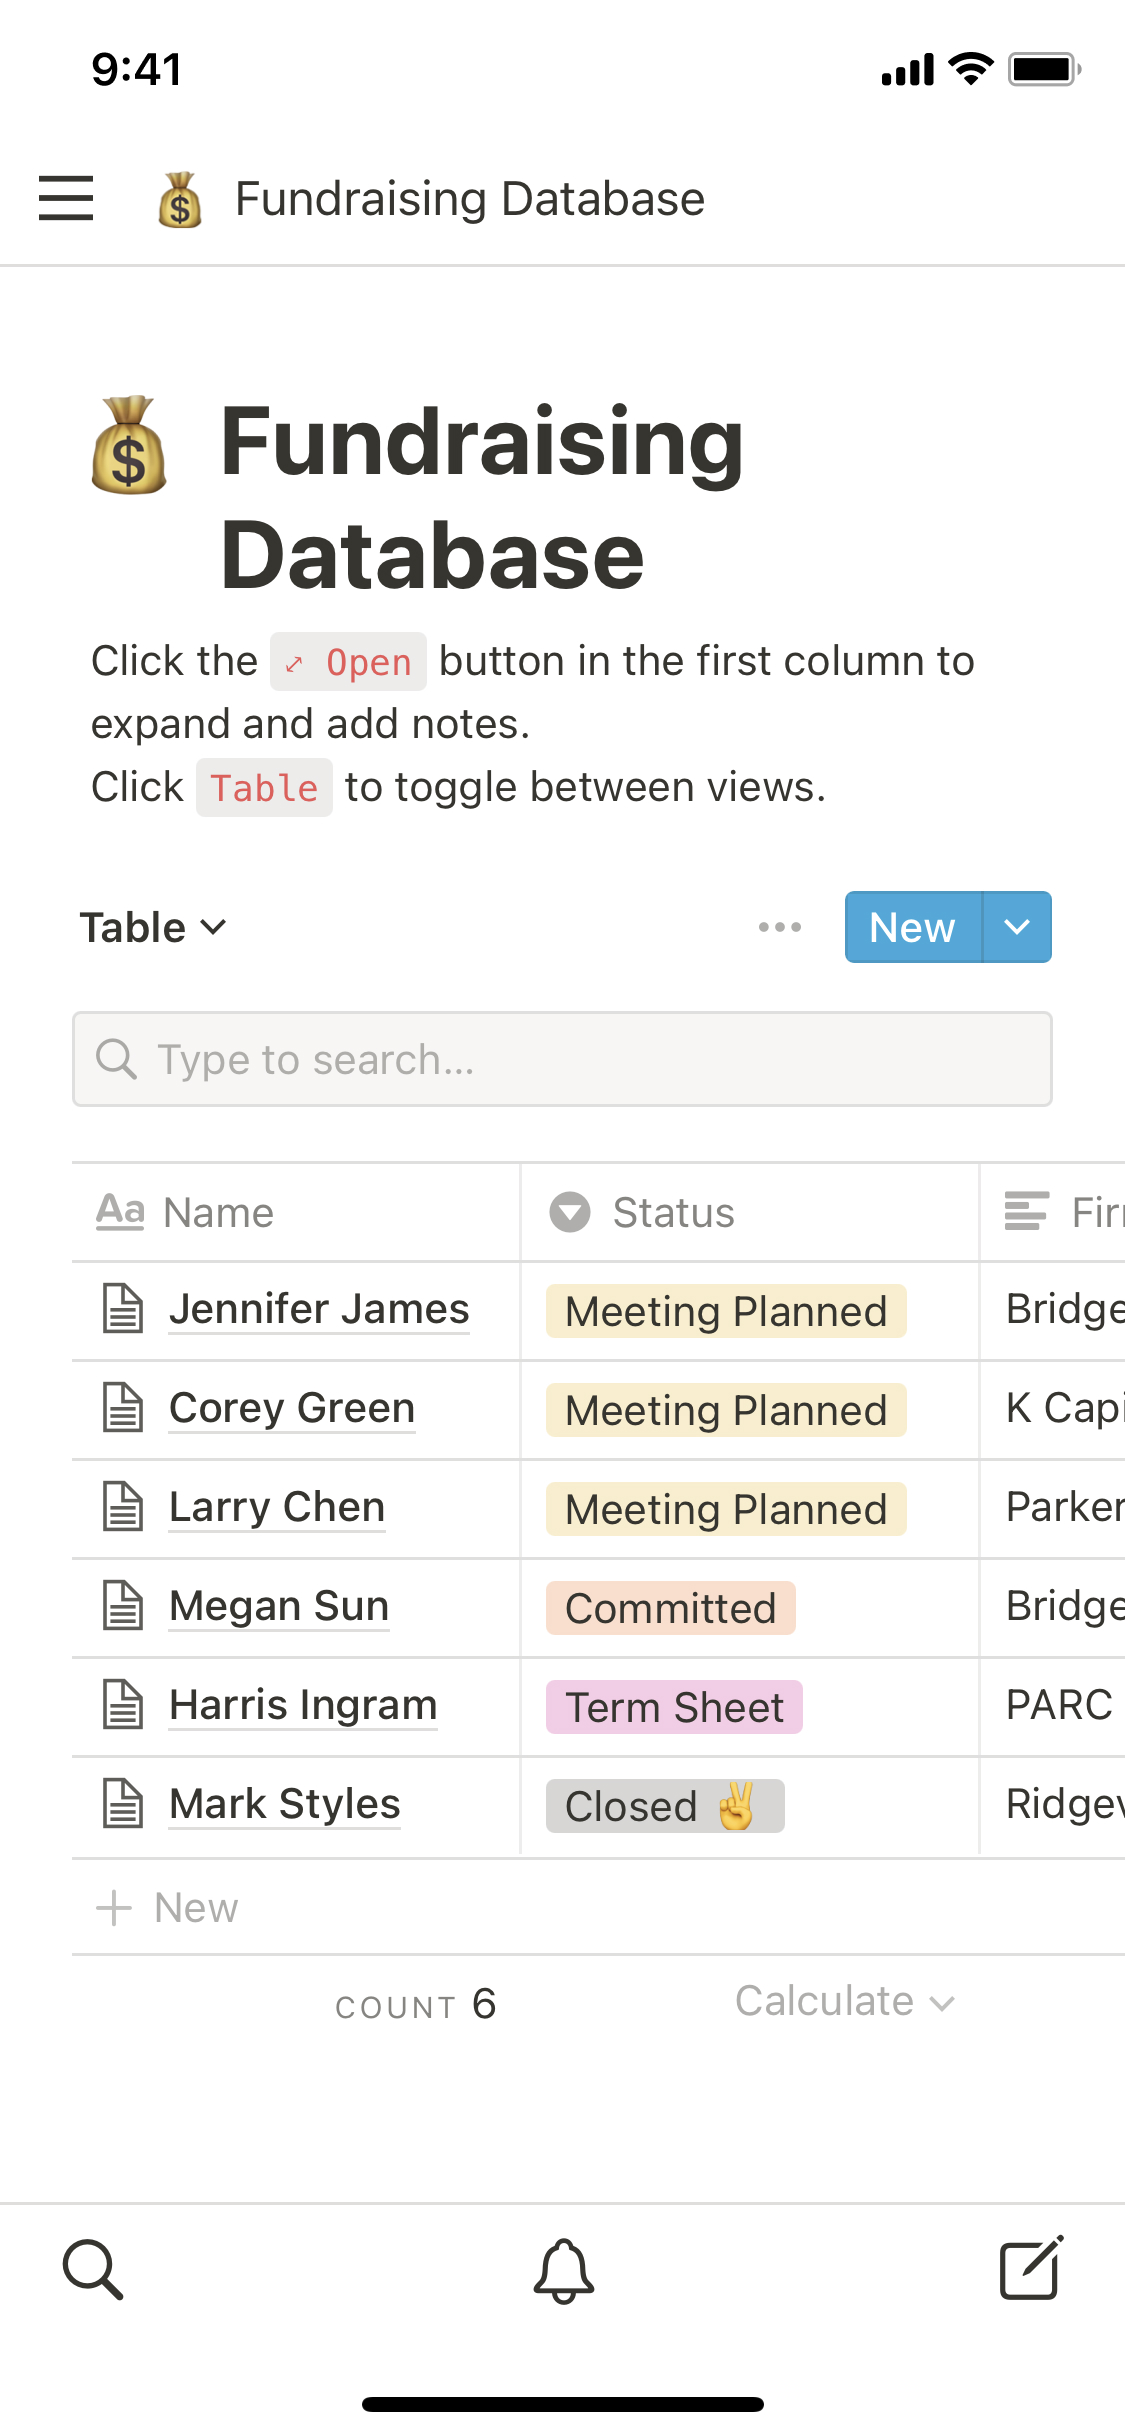
Task: Click Jennifer James page document icon
Action: 124,1309
